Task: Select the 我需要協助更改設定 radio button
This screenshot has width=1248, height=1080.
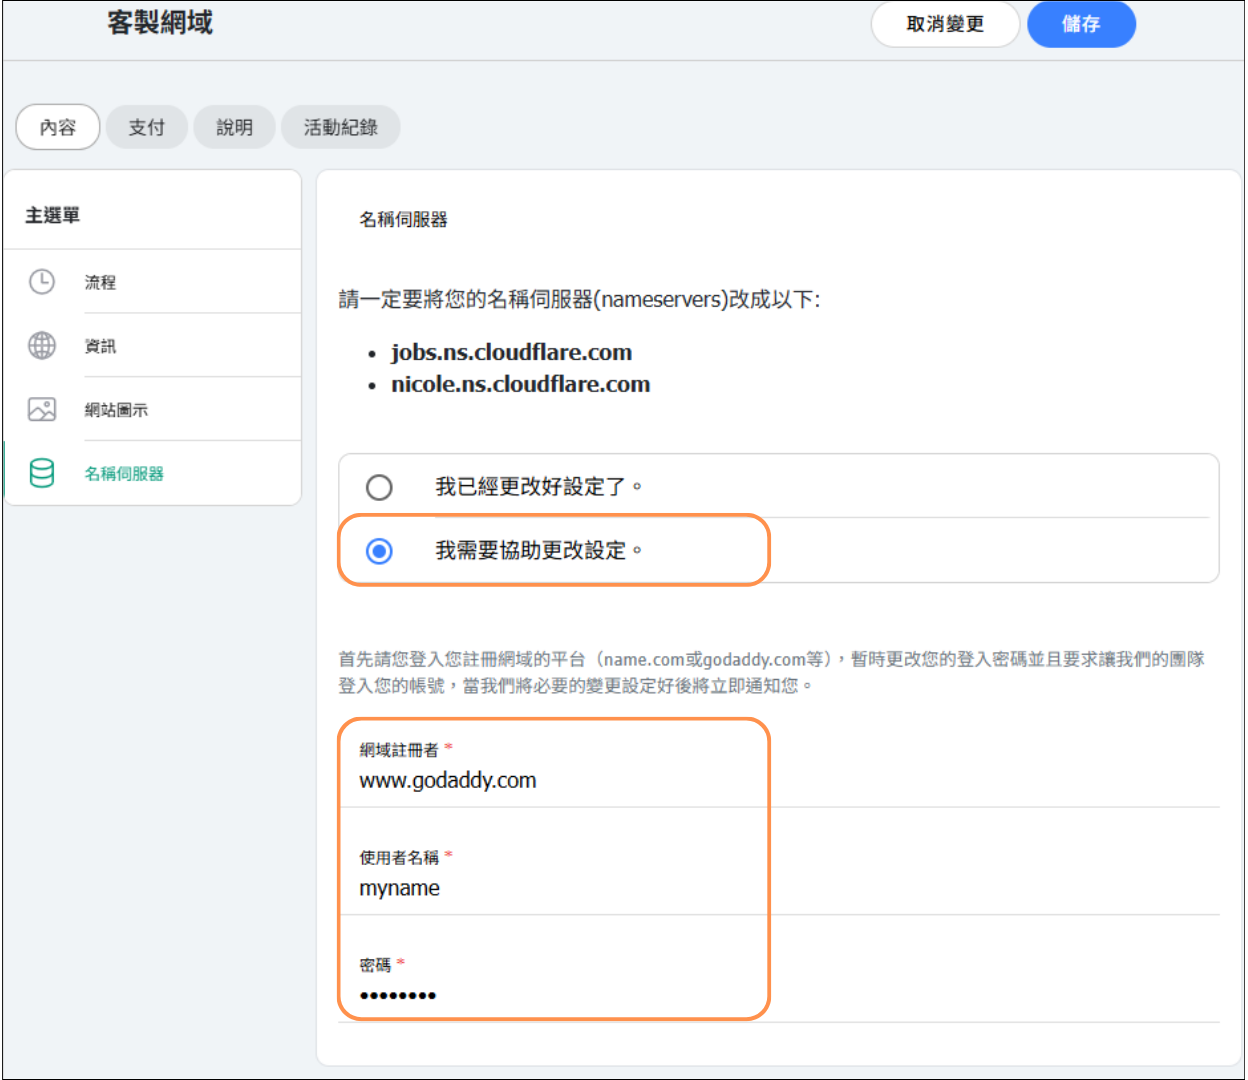Action: pyautogui.click(x=379, y=551)
